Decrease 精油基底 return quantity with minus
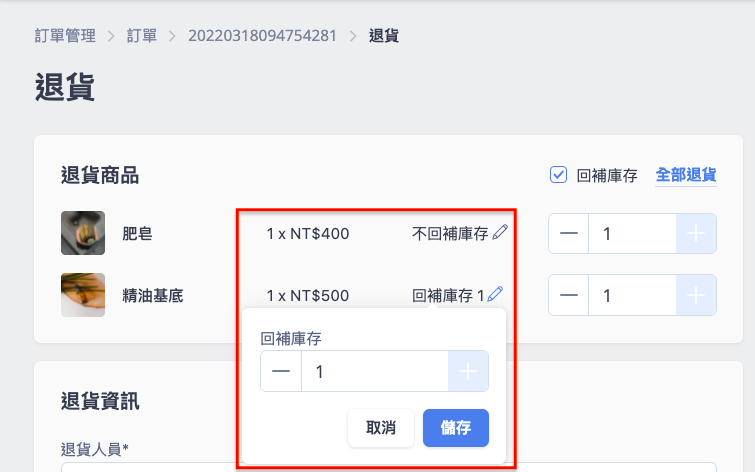 [569, 295]
